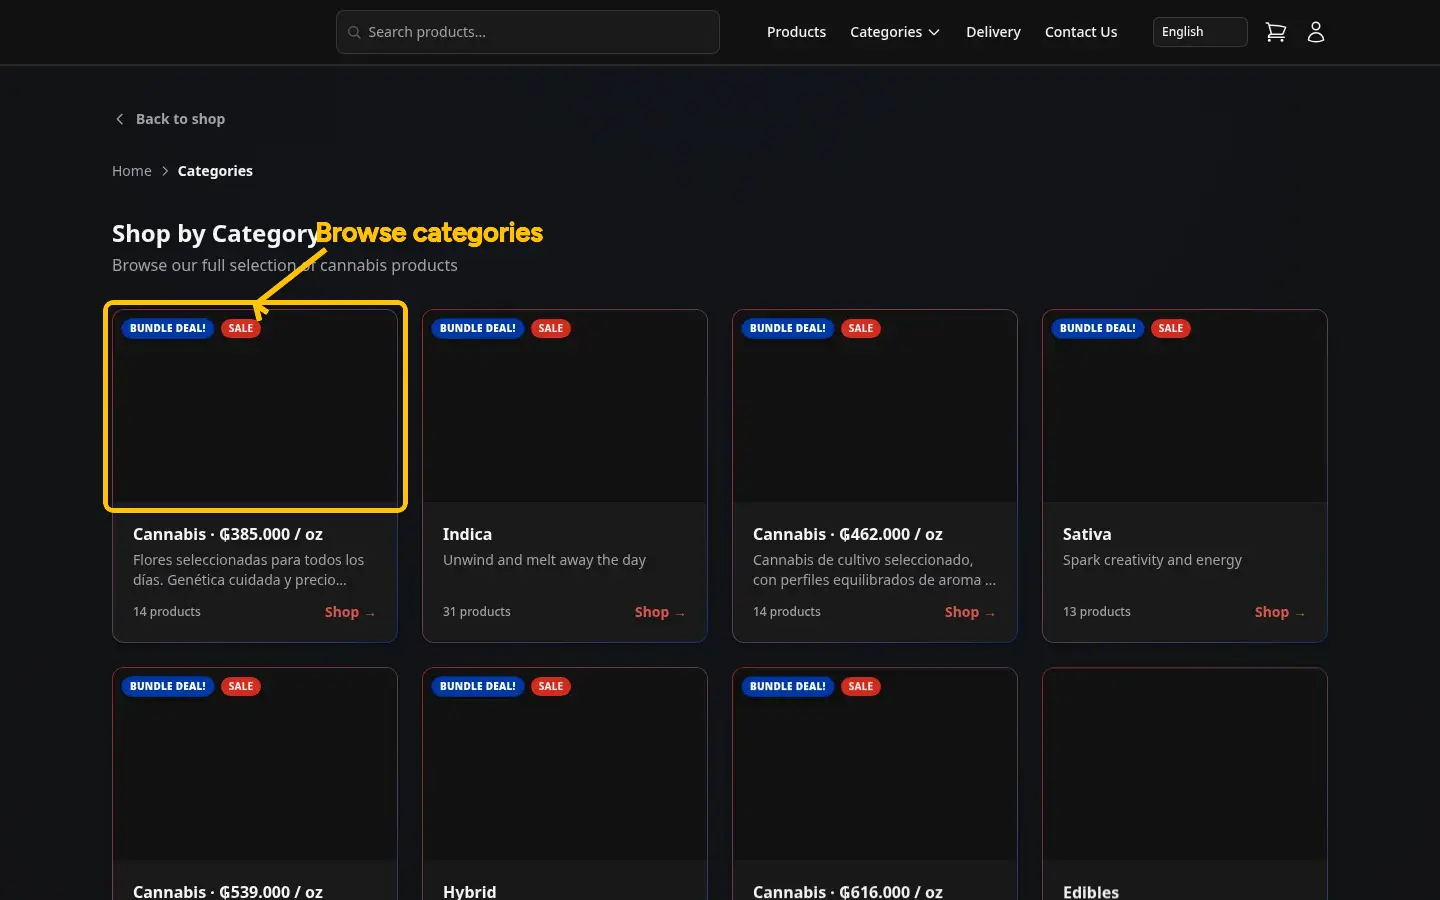Click the 31 products count text
Viewport: 1440px width, 900px height.
477,612
